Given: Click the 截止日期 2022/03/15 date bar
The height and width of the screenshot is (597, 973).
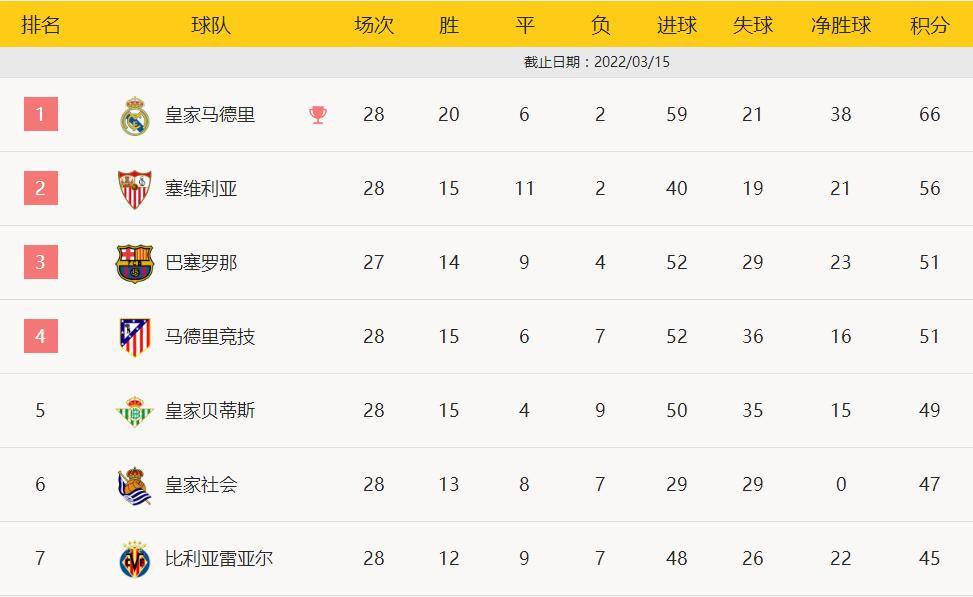Looking at the screenshot, I should click(x=596, y=62).
